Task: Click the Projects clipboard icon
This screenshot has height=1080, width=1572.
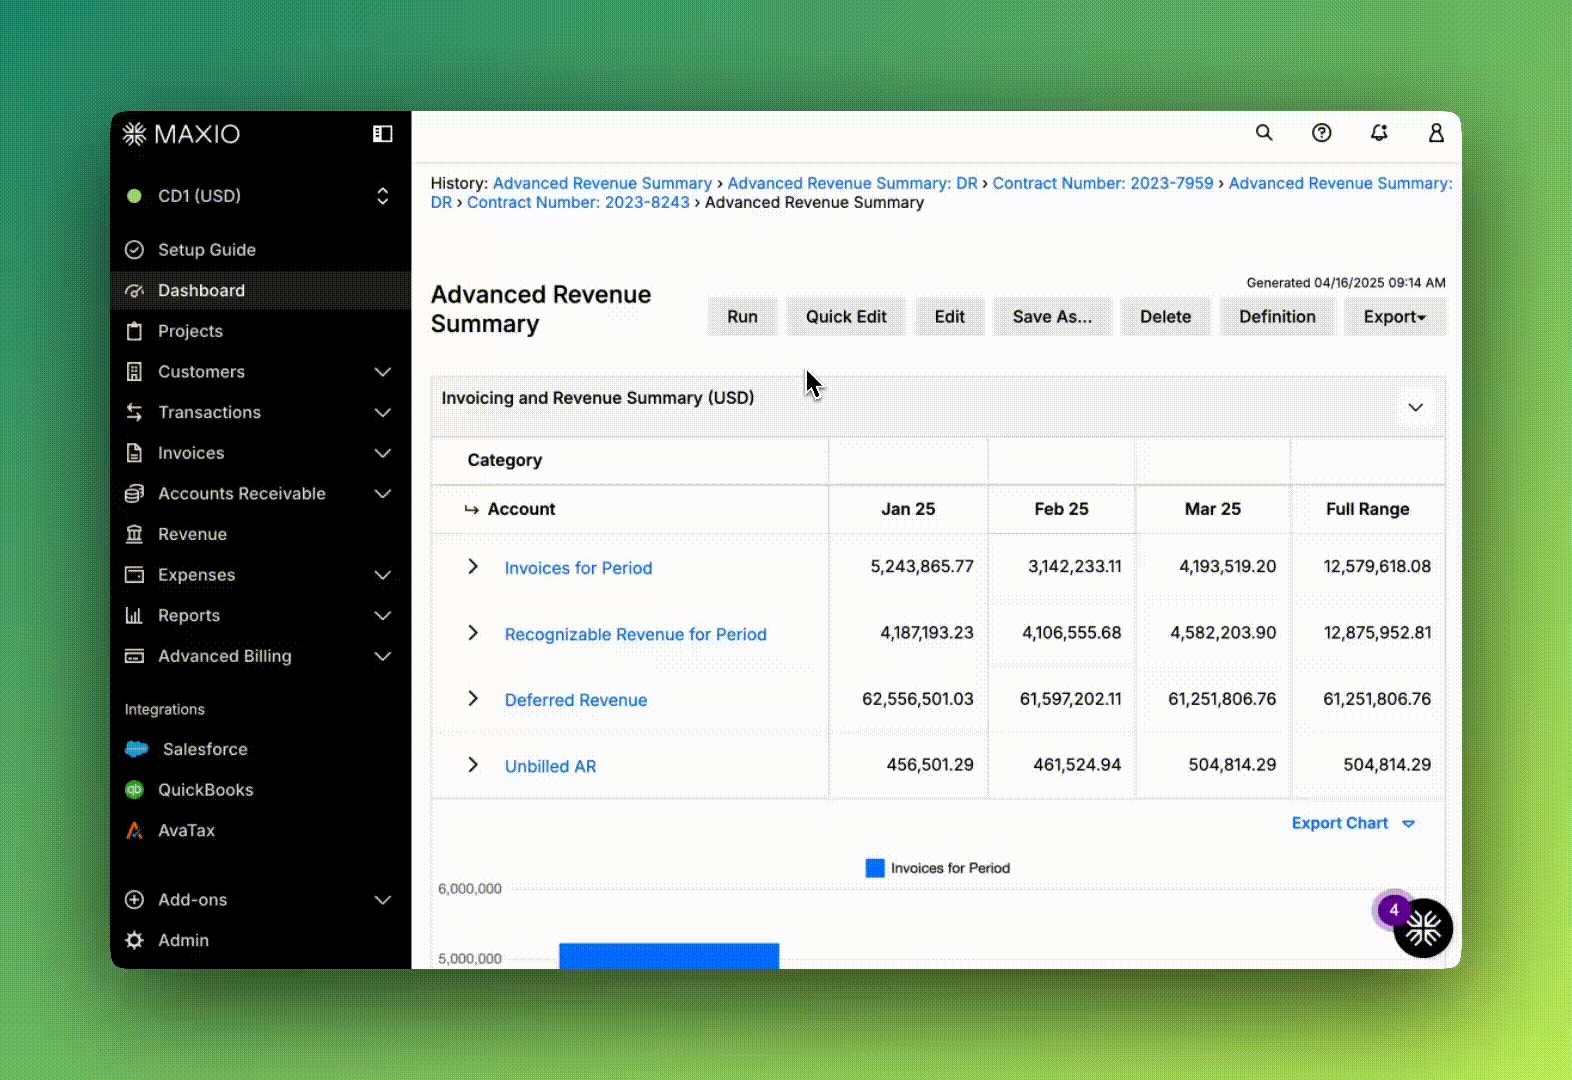Action: pos(134,331)
